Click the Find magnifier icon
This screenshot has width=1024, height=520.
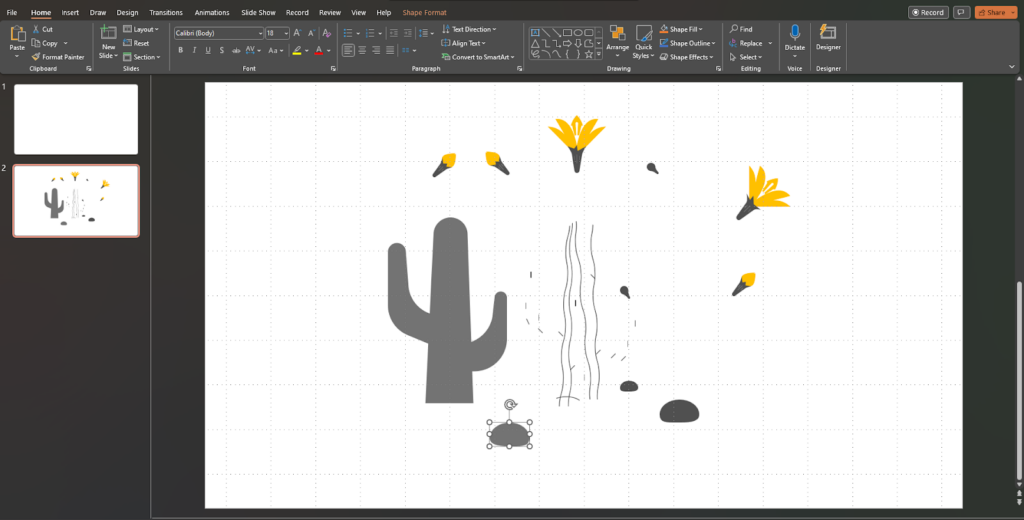point(733,30)
